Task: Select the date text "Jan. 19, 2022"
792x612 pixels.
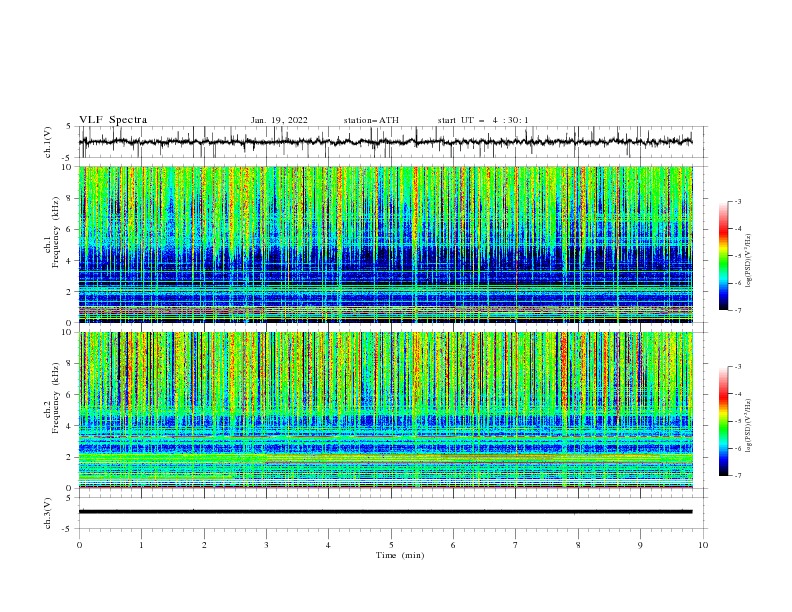Action: (x=279, y=120)
